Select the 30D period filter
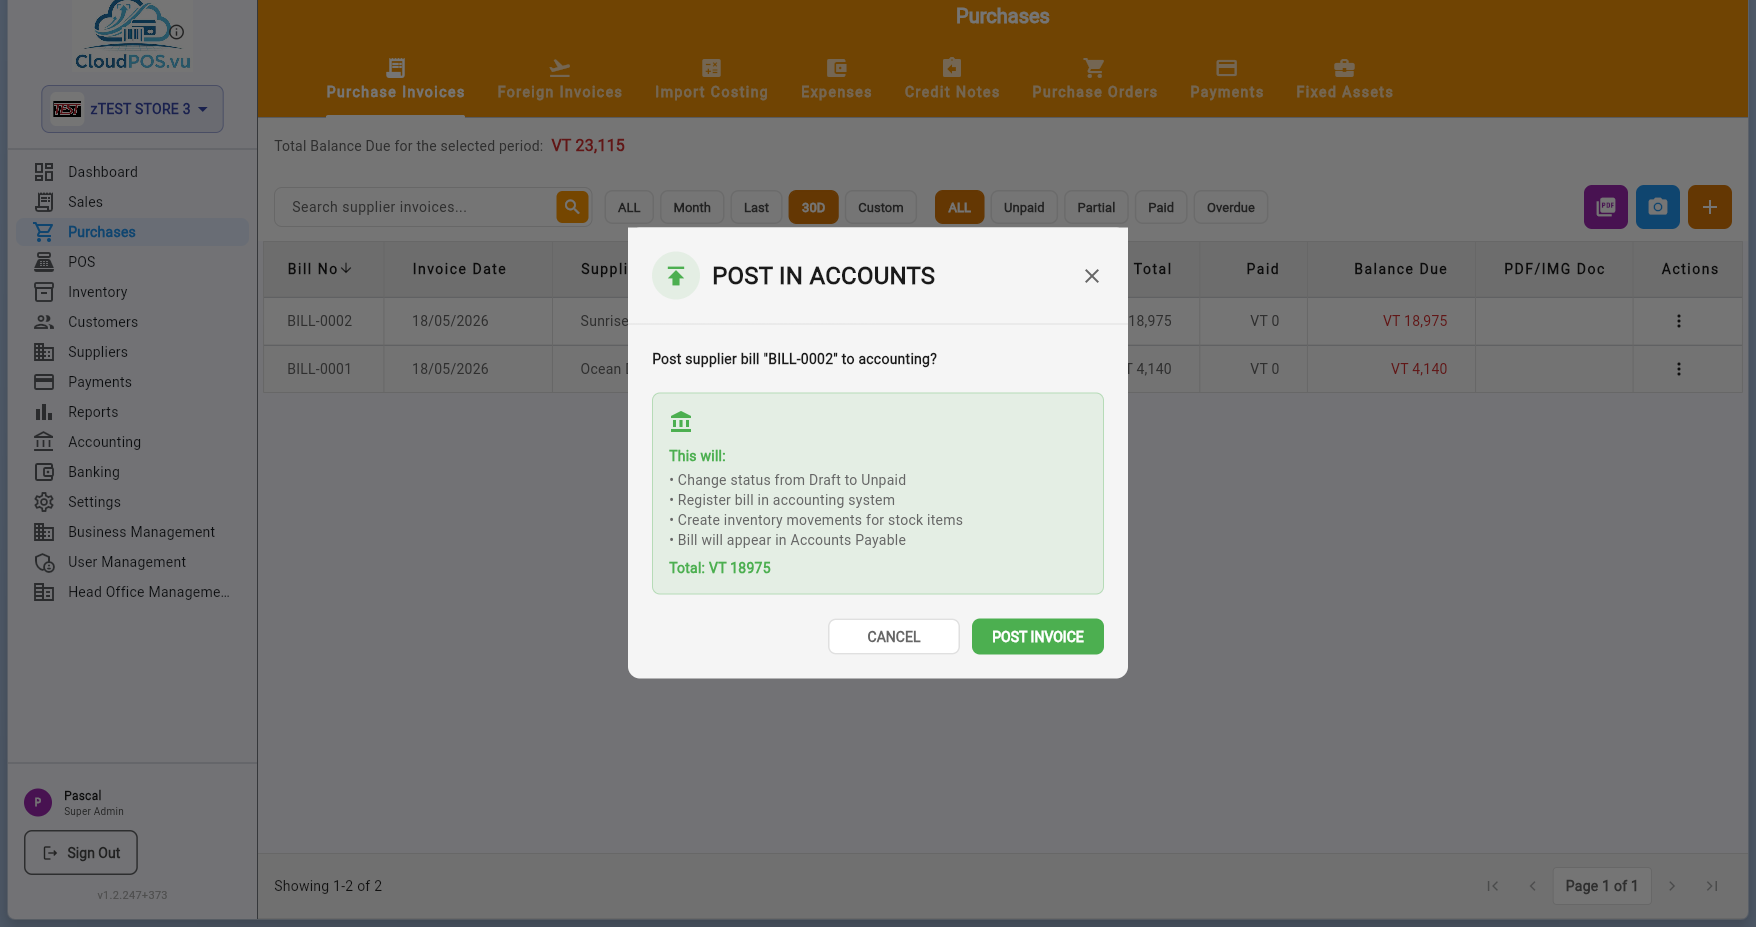 pyautogui.click(x=813, y=208)
